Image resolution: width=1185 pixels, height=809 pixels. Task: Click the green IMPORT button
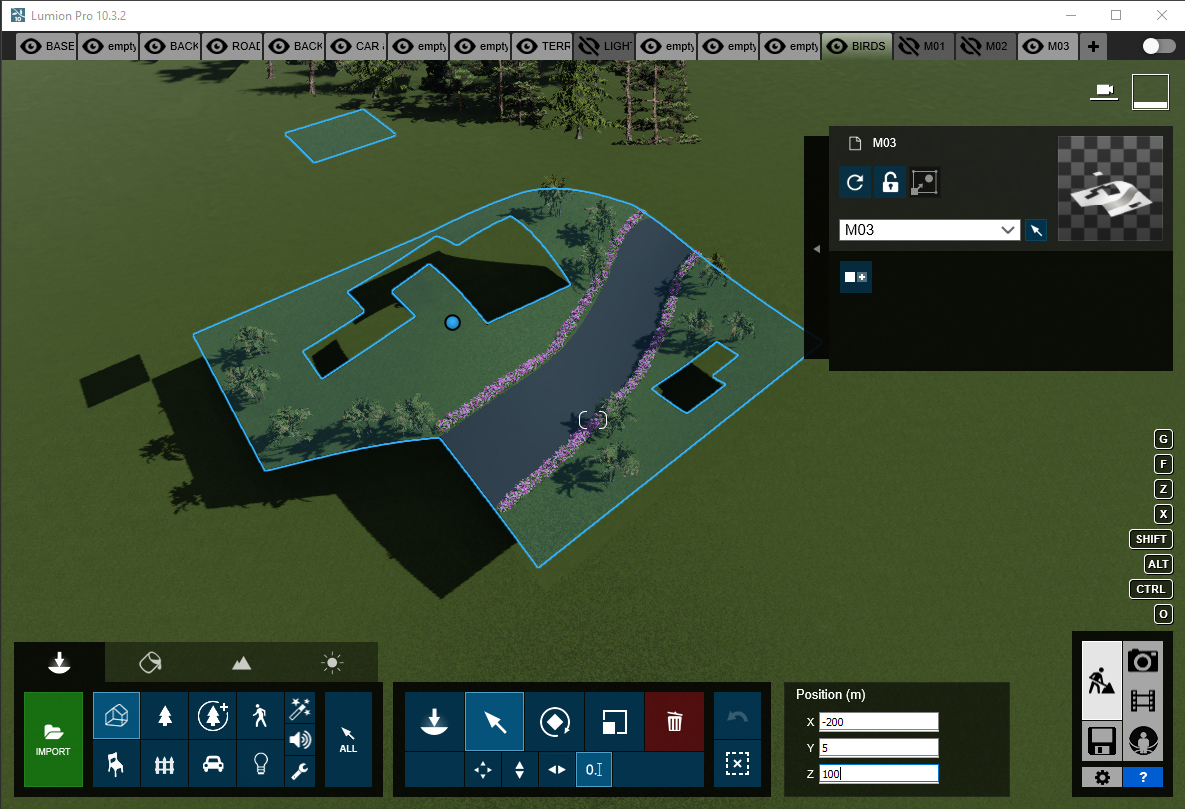click(x=53, y=738)
